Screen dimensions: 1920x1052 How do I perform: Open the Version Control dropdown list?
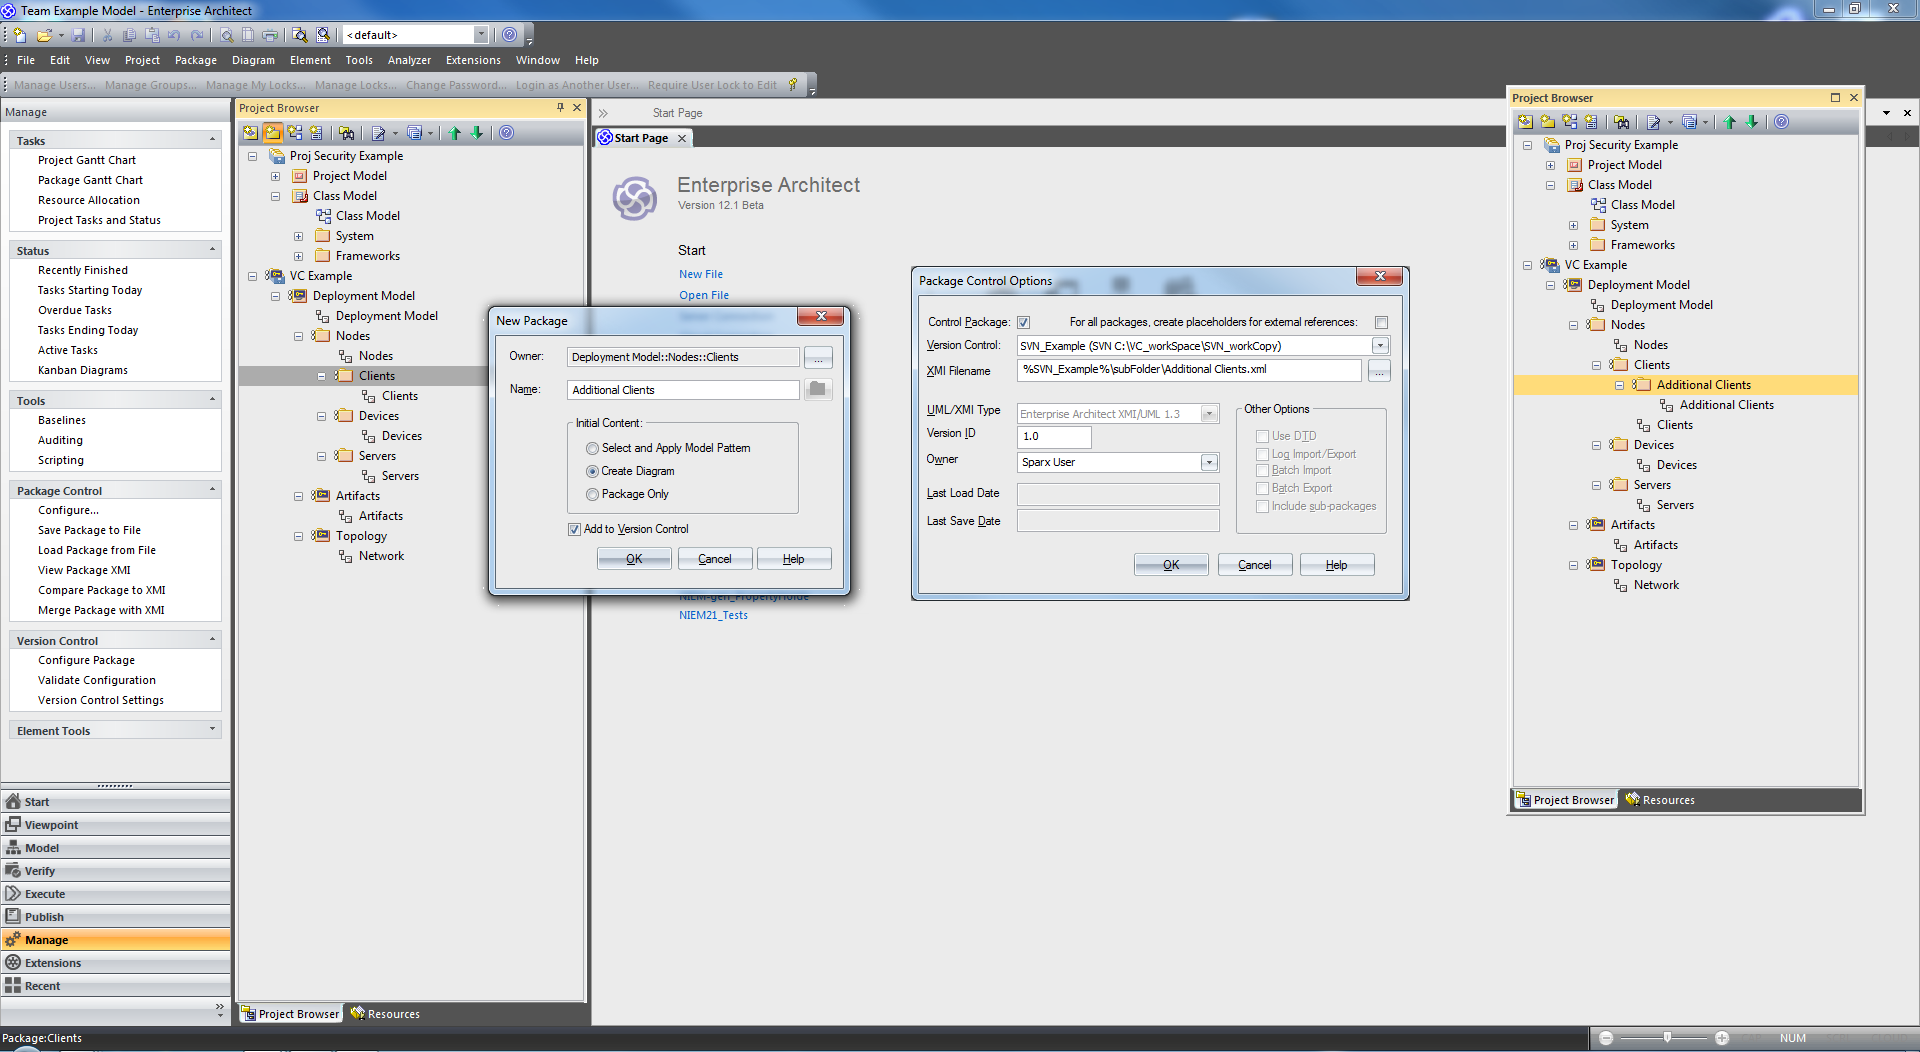tap(1380, 346)
